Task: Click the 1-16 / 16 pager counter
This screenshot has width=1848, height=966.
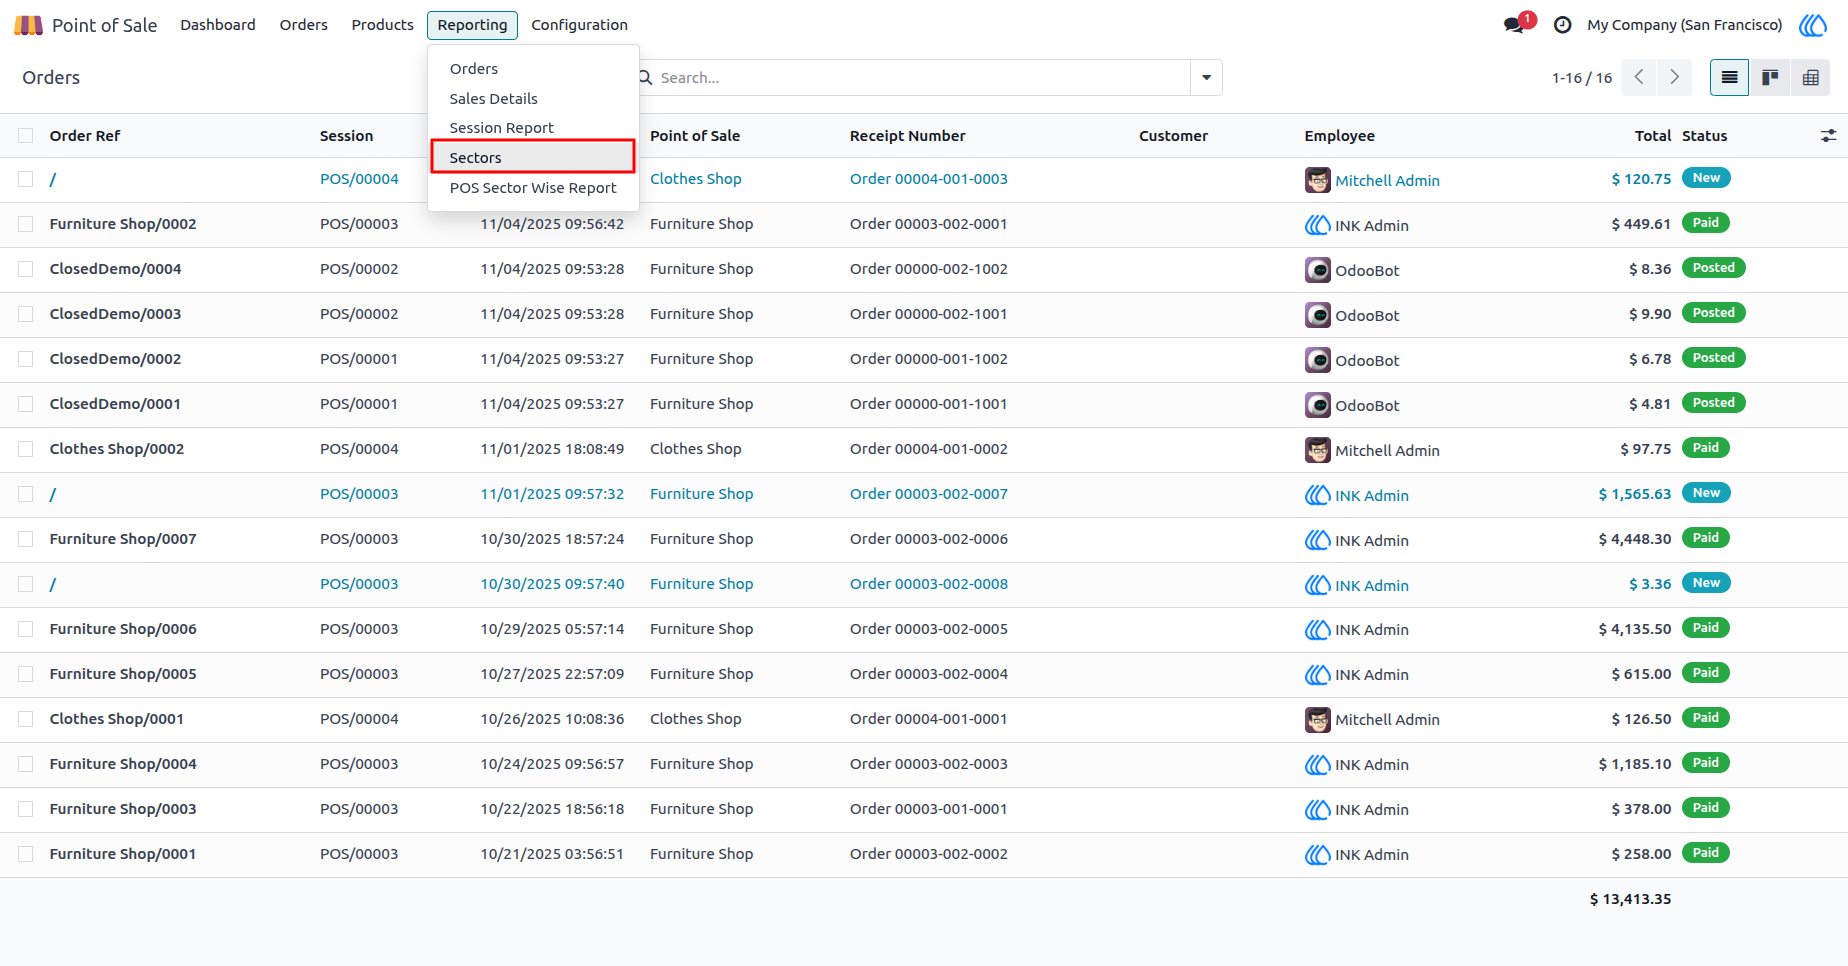Action: point(1582,78)
